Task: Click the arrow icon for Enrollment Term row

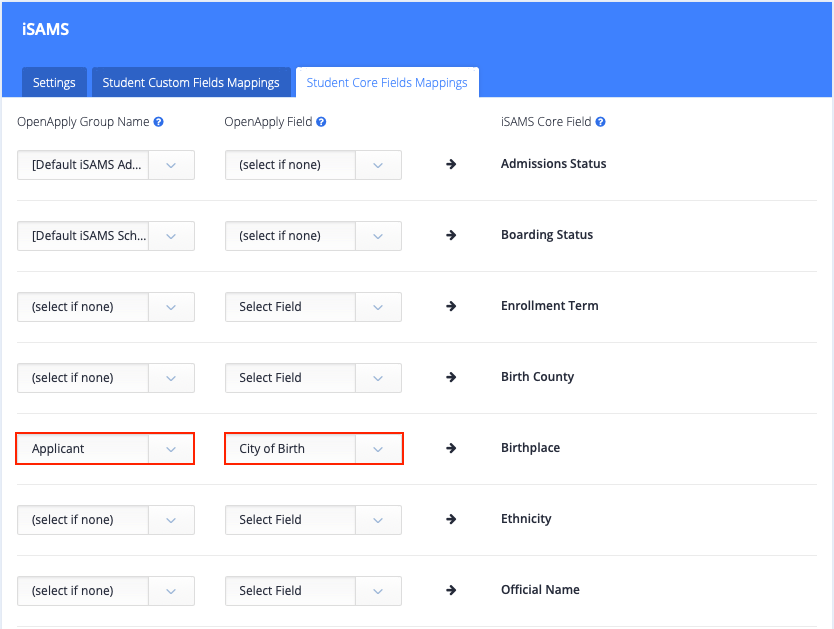Action: coord(451,306)
